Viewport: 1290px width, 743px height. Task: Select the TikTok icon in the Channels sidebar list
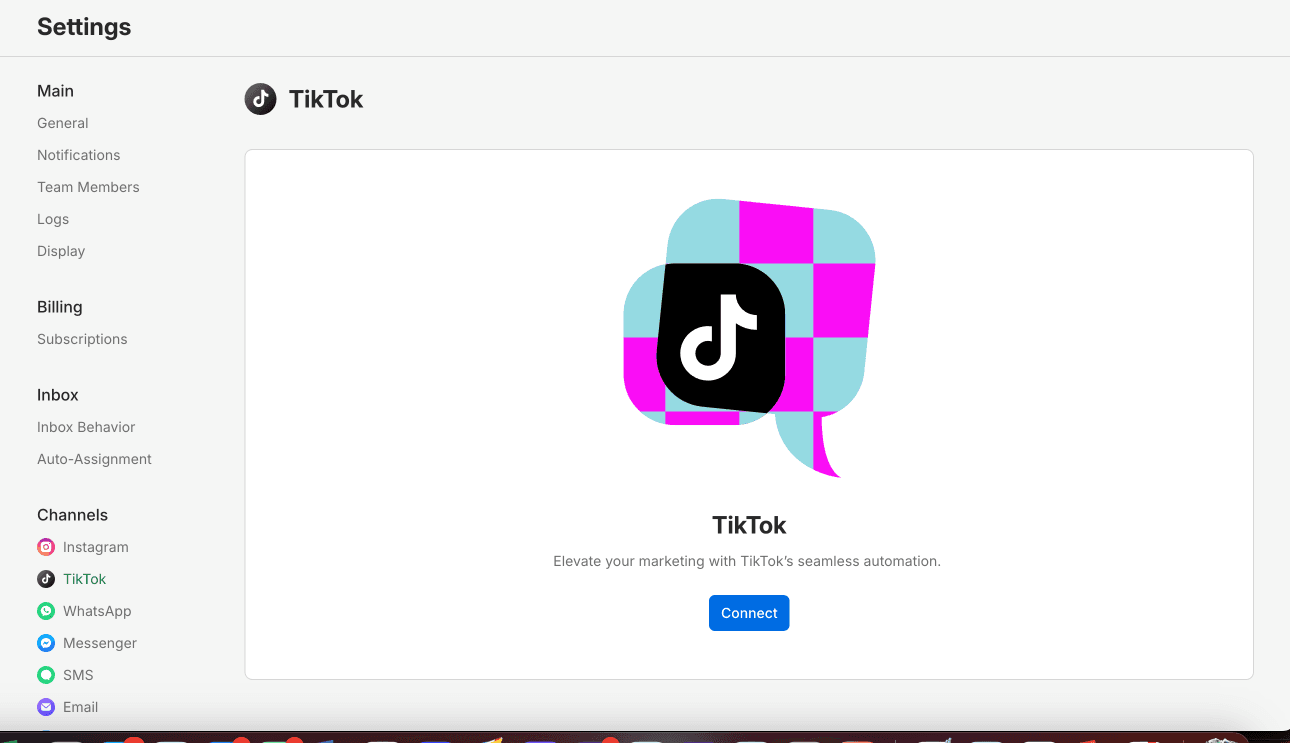46,579
